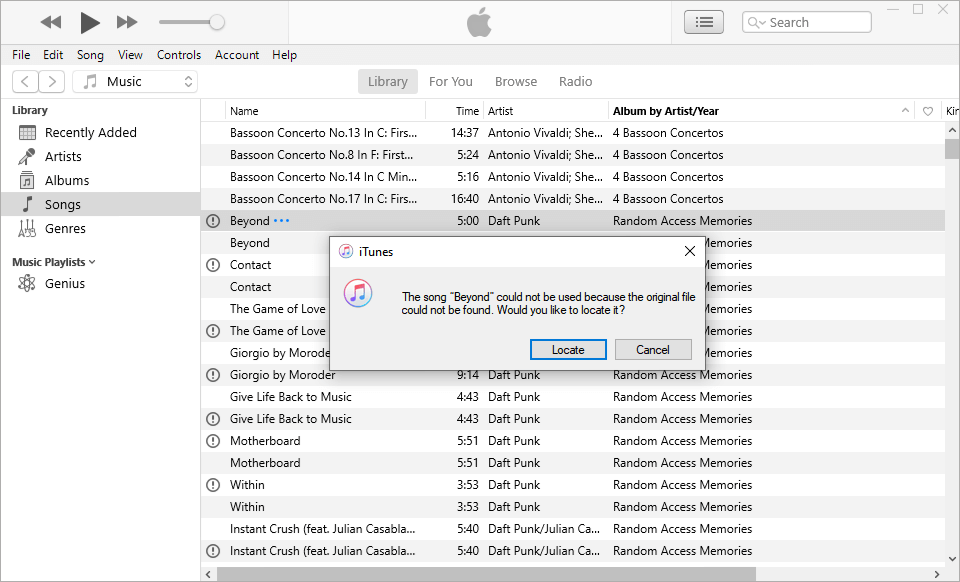The width and height of the screenshot is (960, 582).
Task: Cancel the missing file dialog
Action: (653, 349)
